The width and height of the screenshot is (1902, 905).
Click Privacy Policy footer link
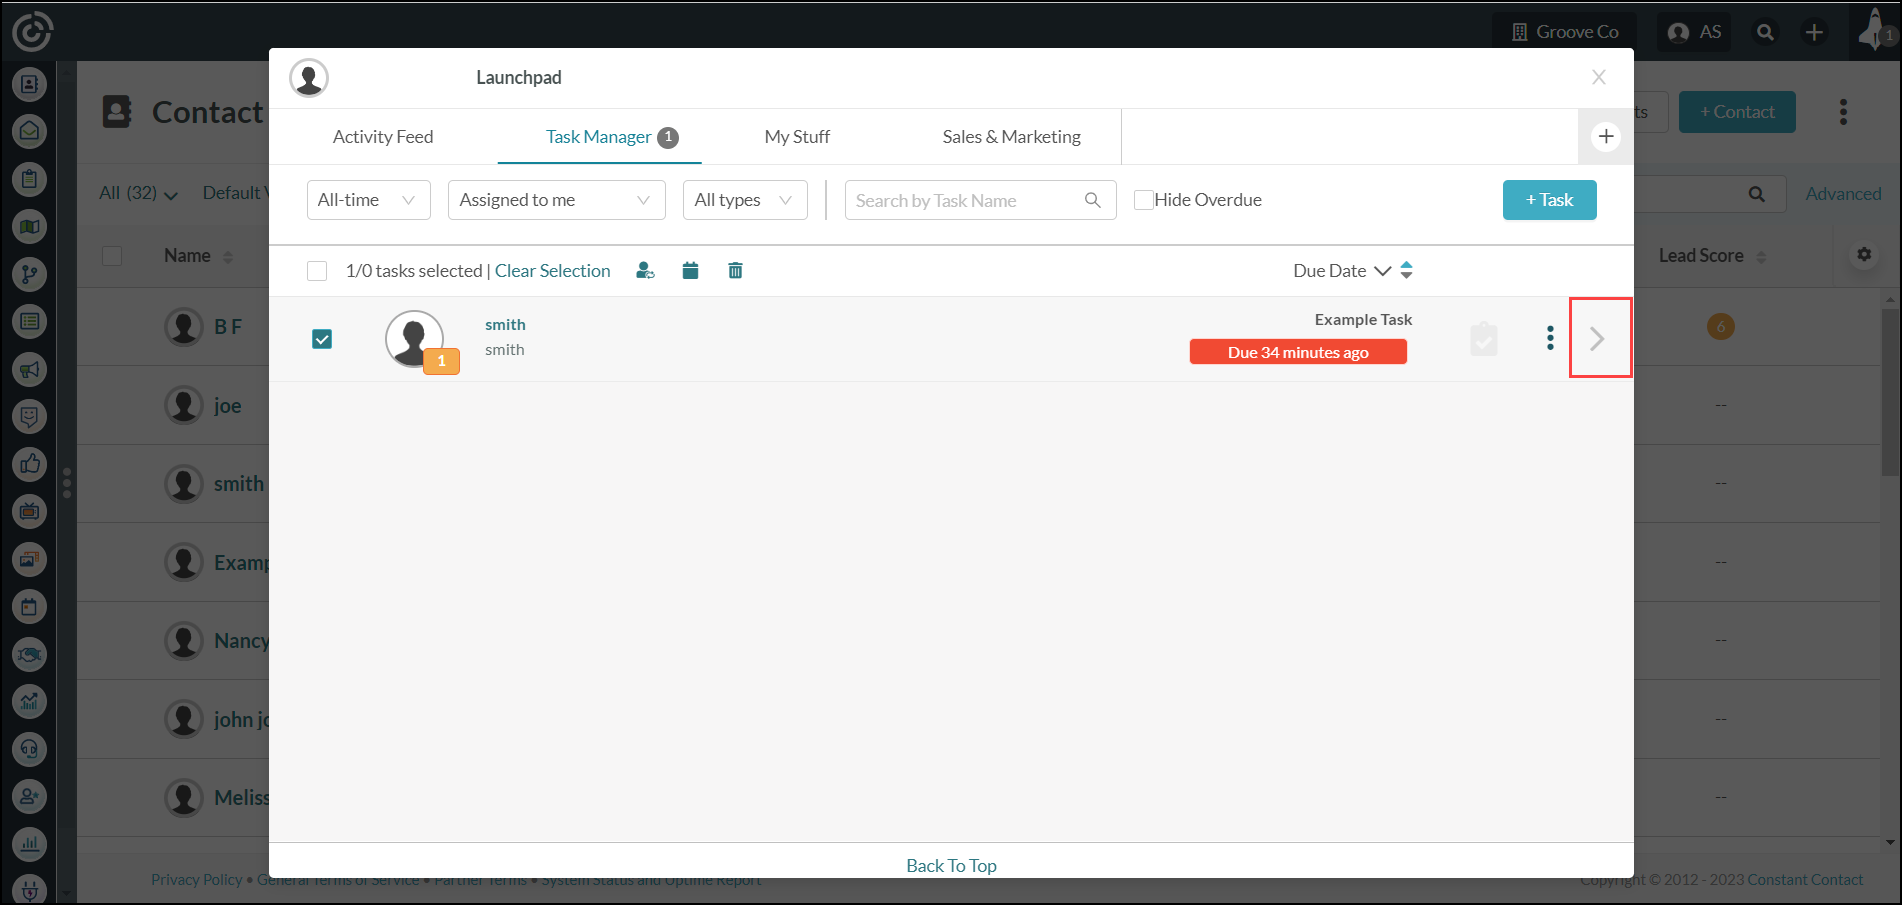click(x=196, y=880)
